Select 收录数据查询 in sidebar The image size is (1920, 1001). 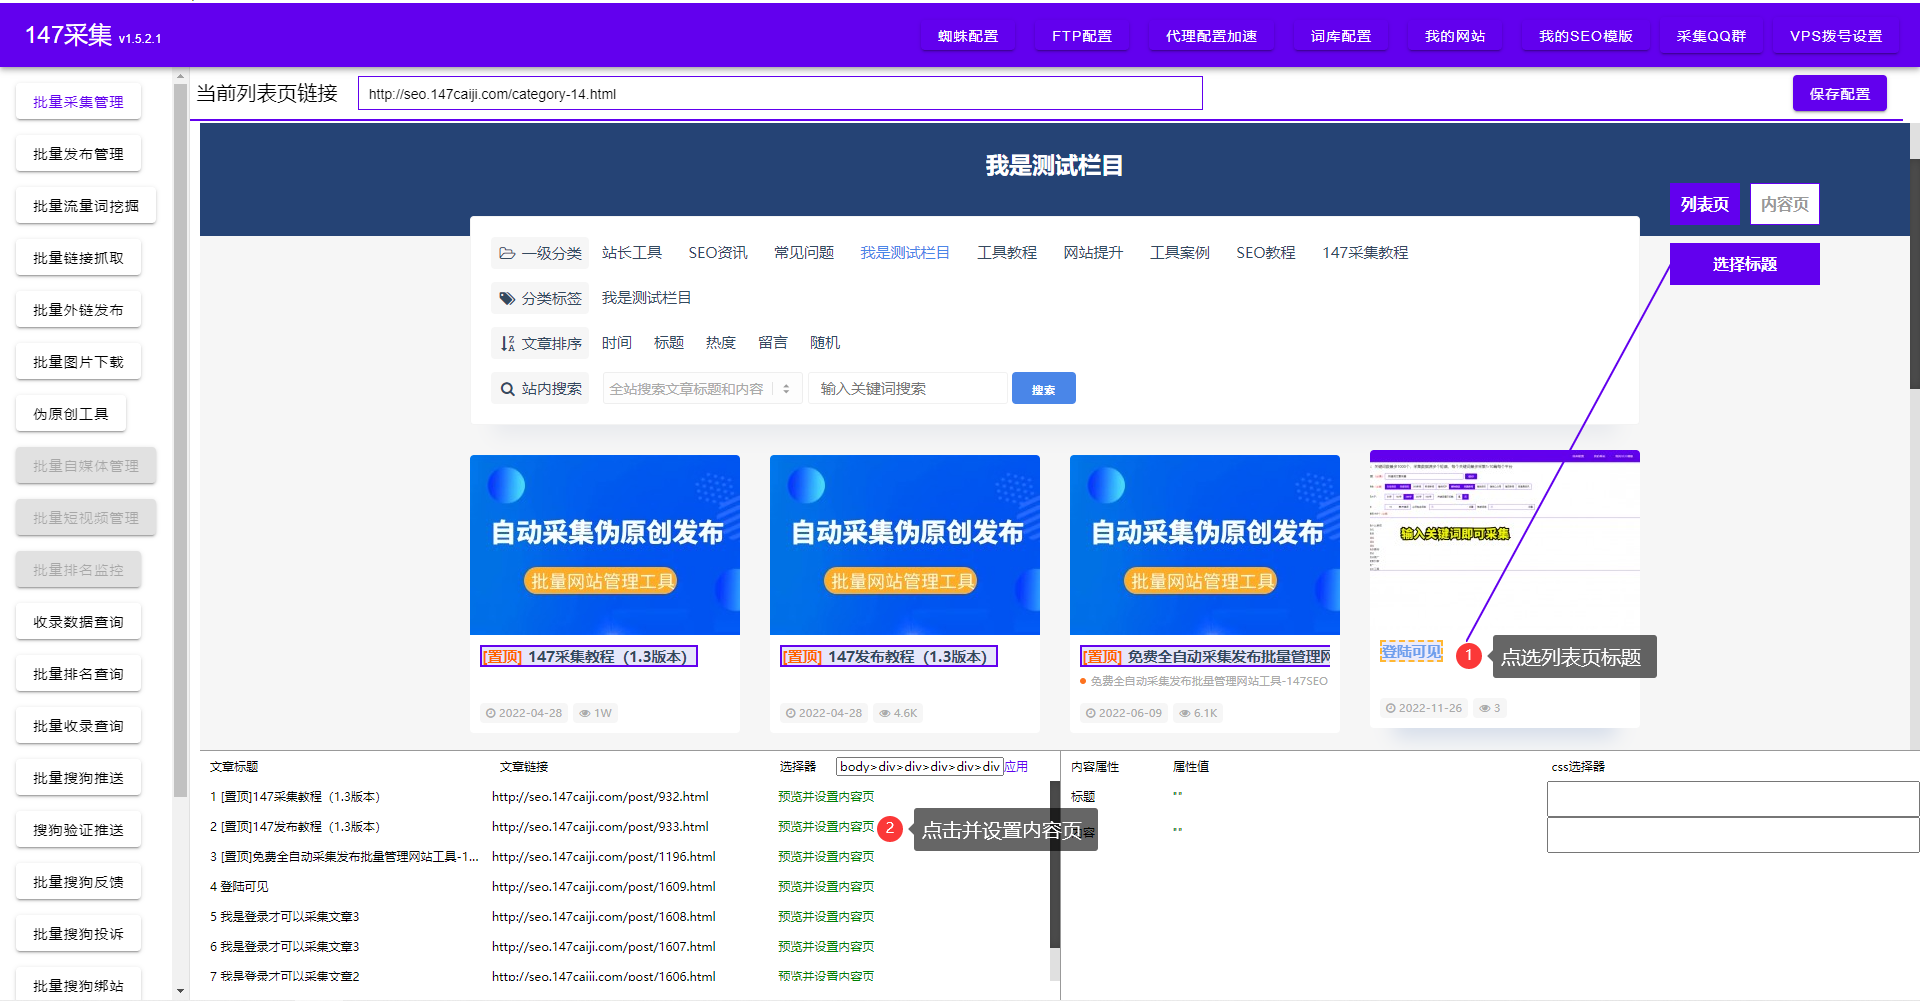click(x=78, y=622)
